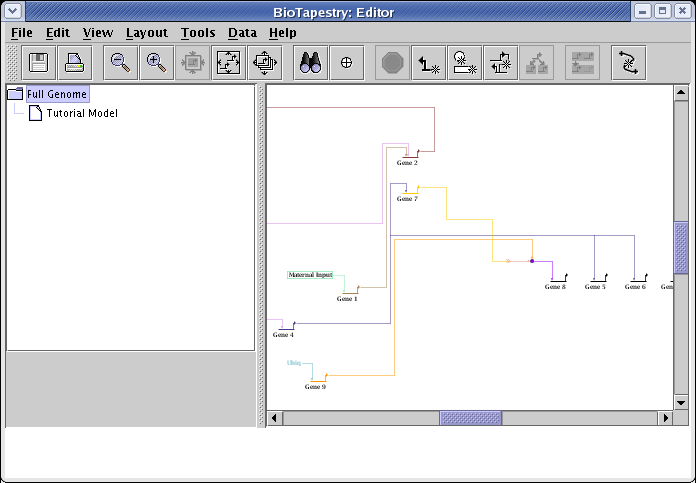The height and width of the screenshot is (483, 696).
Task: Open the Layout menu
Action: (x=147, y=32)
